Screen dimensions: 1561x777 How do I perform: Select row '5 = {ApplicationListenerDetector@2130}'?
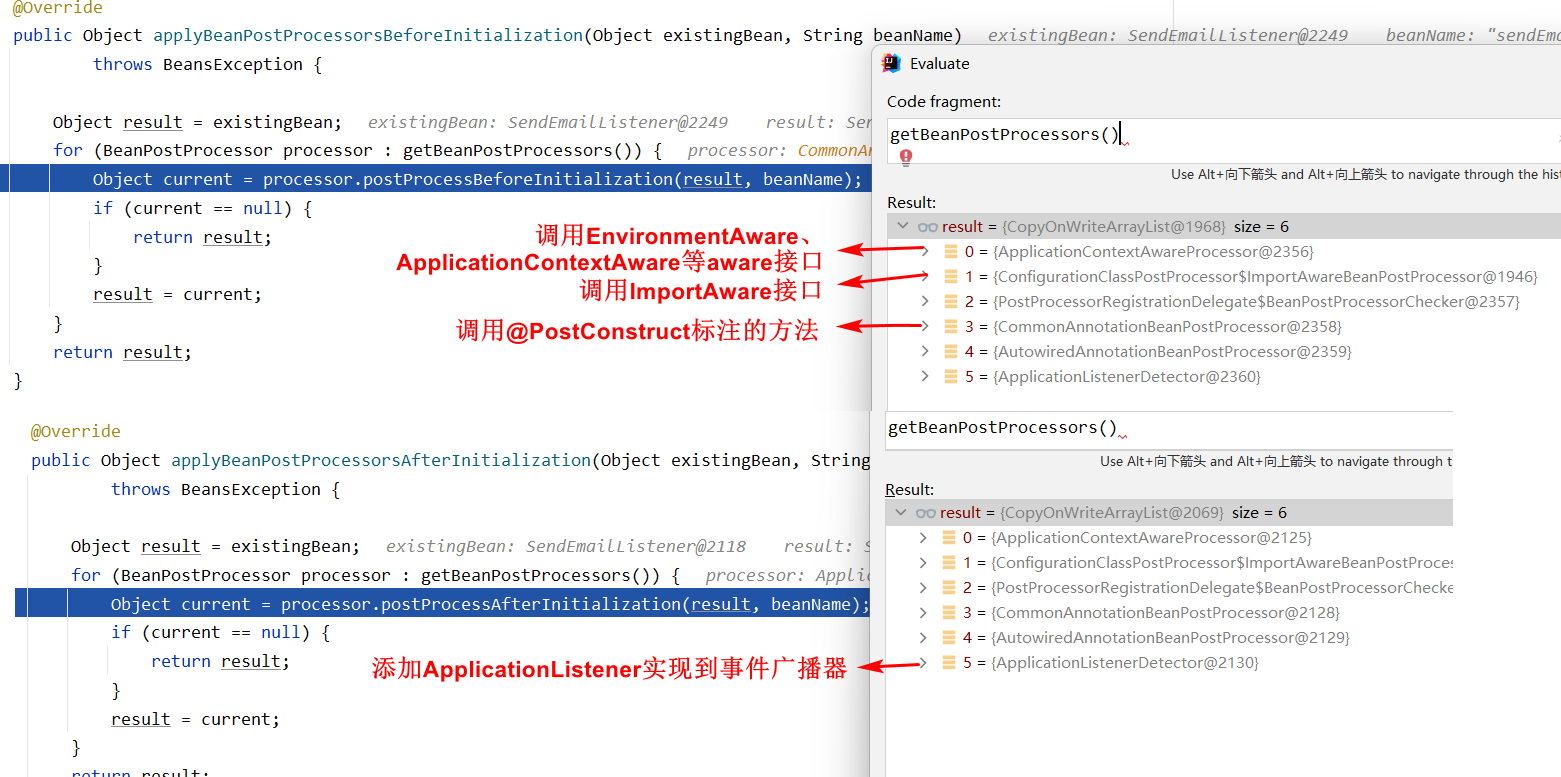[x=1168, y=663]
